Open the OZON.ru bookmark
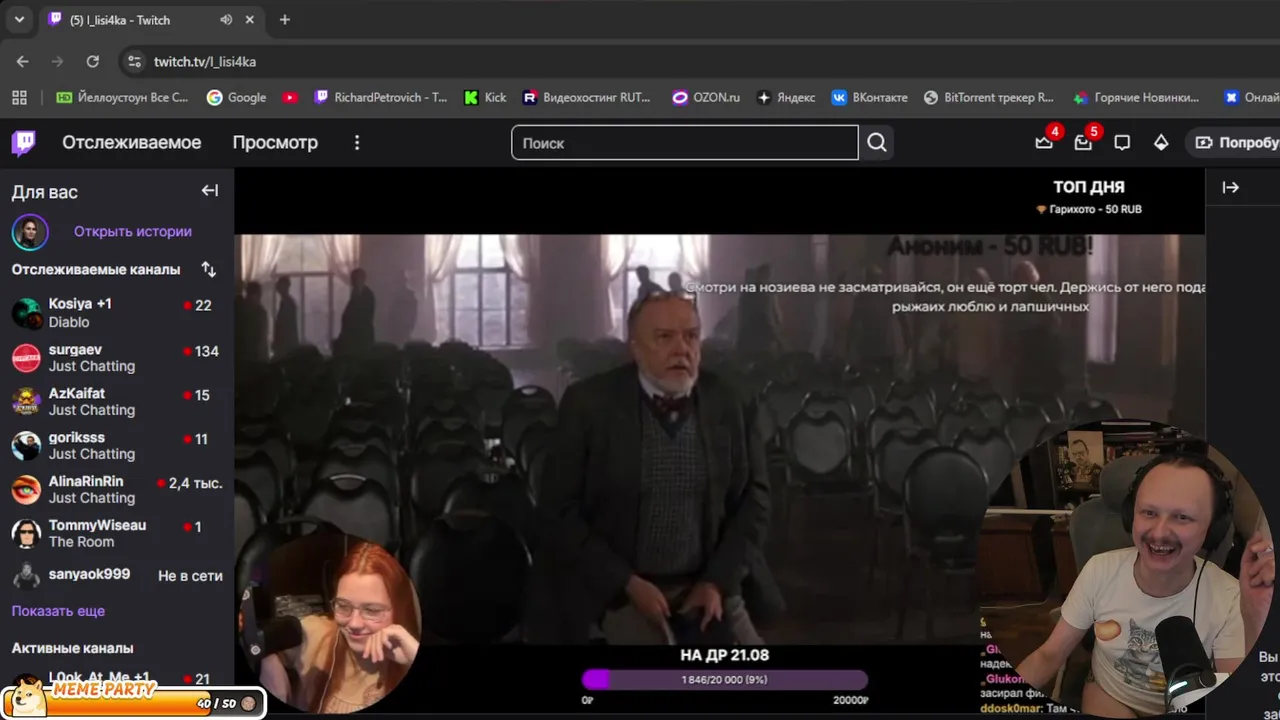 click(707, 97)
